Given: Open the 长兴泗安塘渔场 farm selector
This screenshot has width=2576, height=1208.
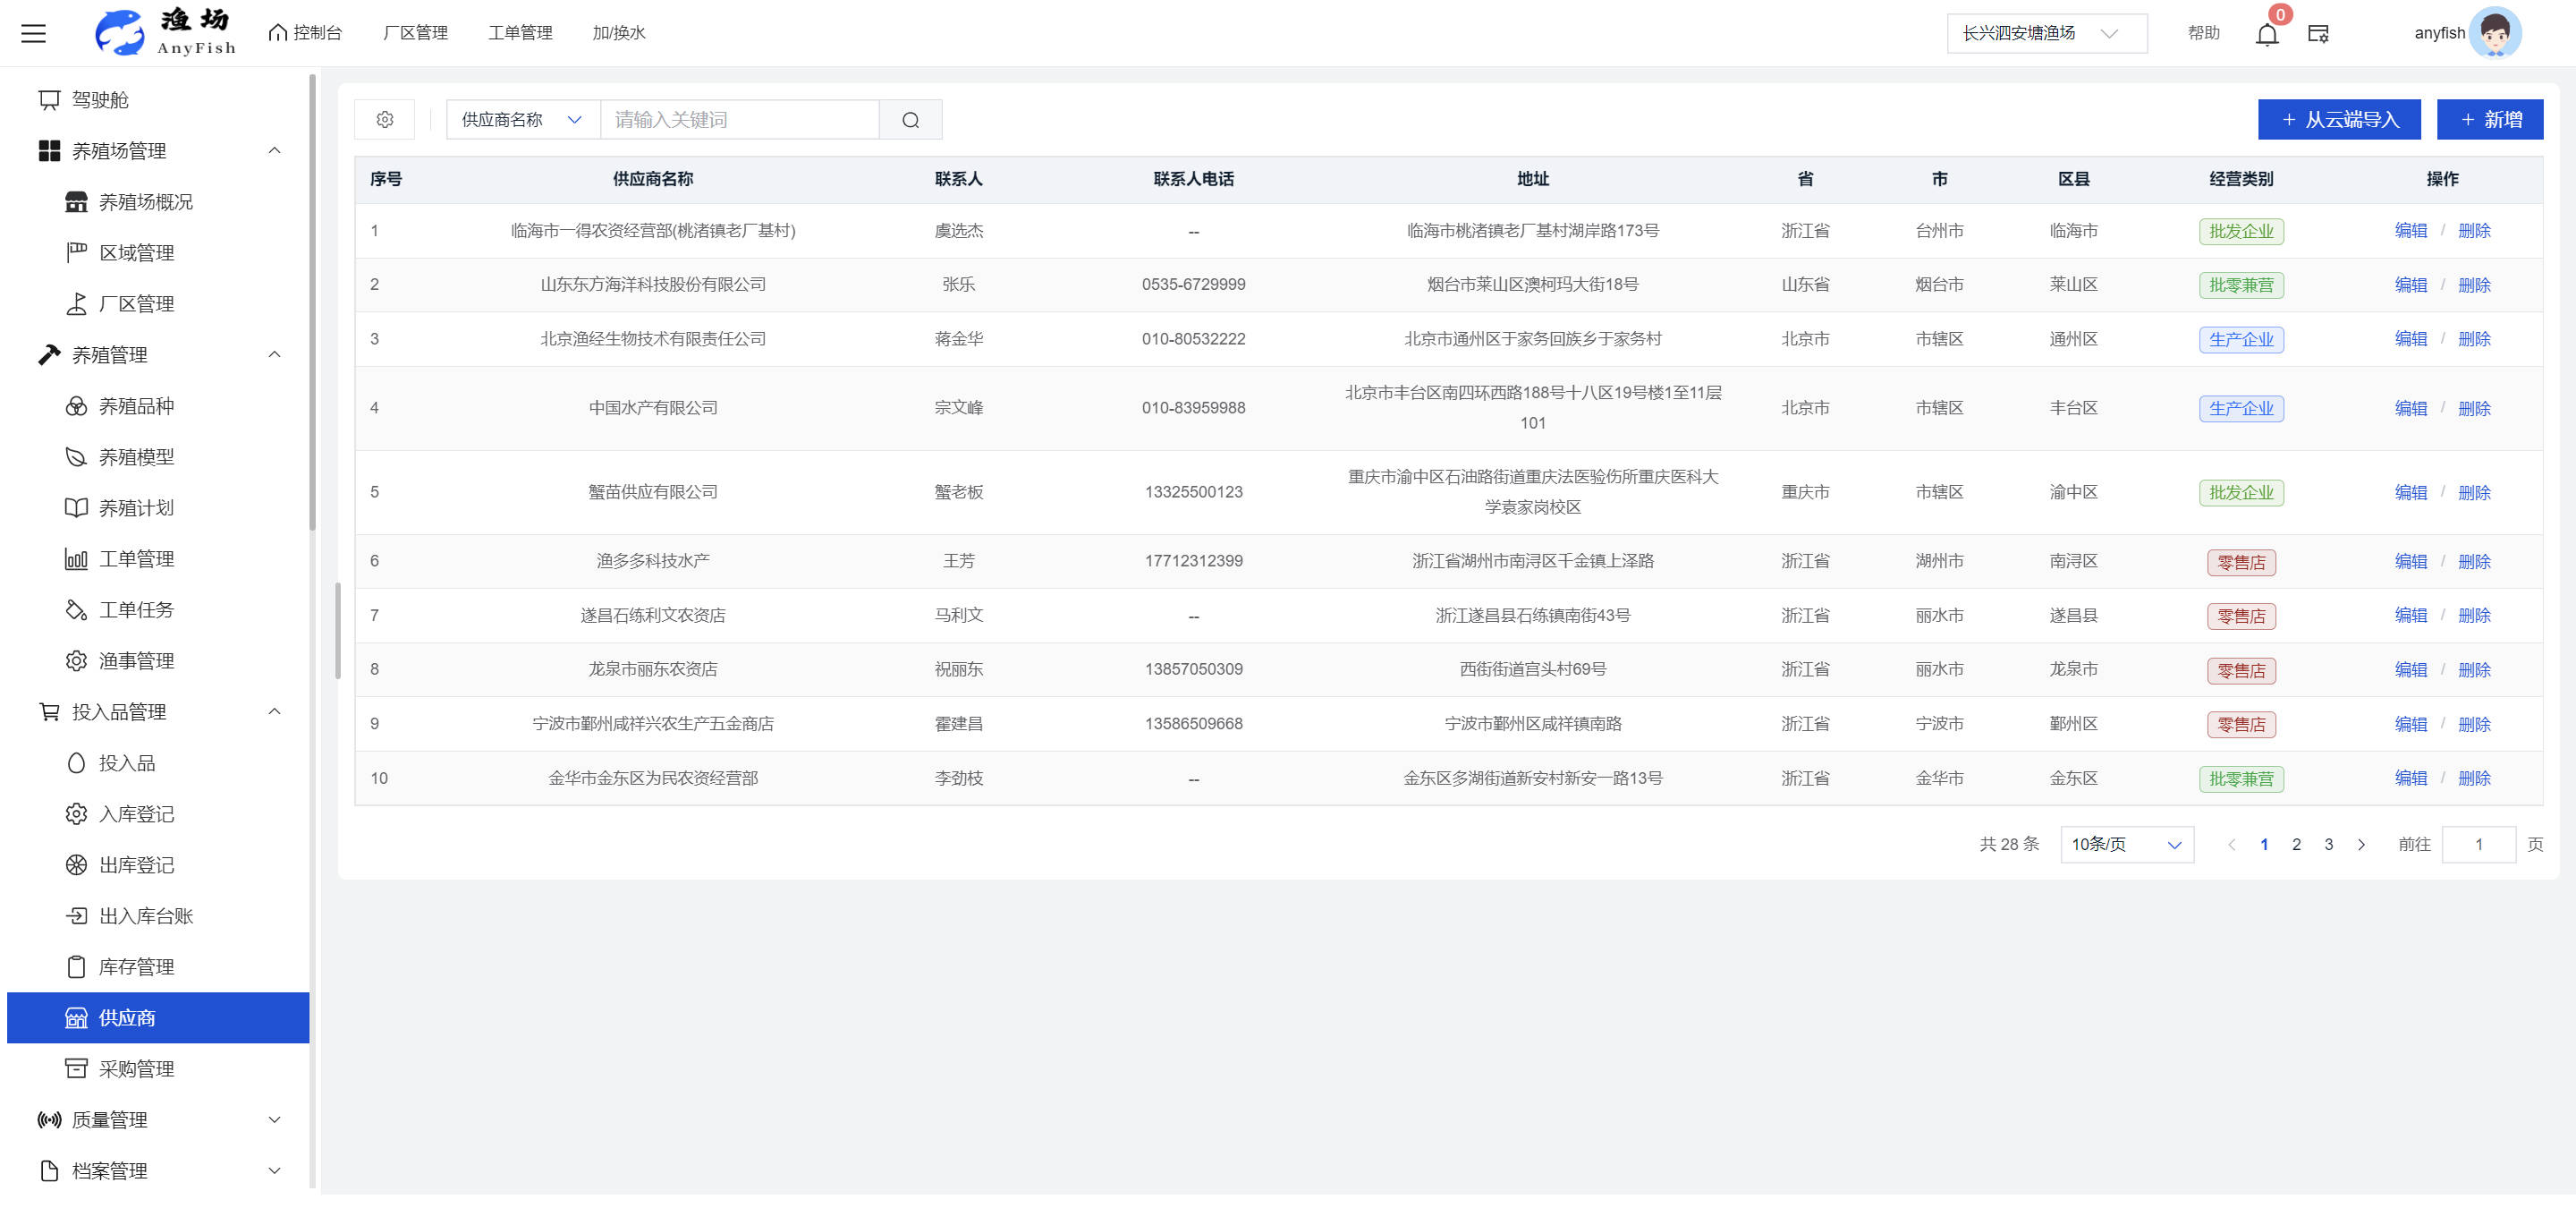Looking at the screenshot, I should pos(2046,34).
